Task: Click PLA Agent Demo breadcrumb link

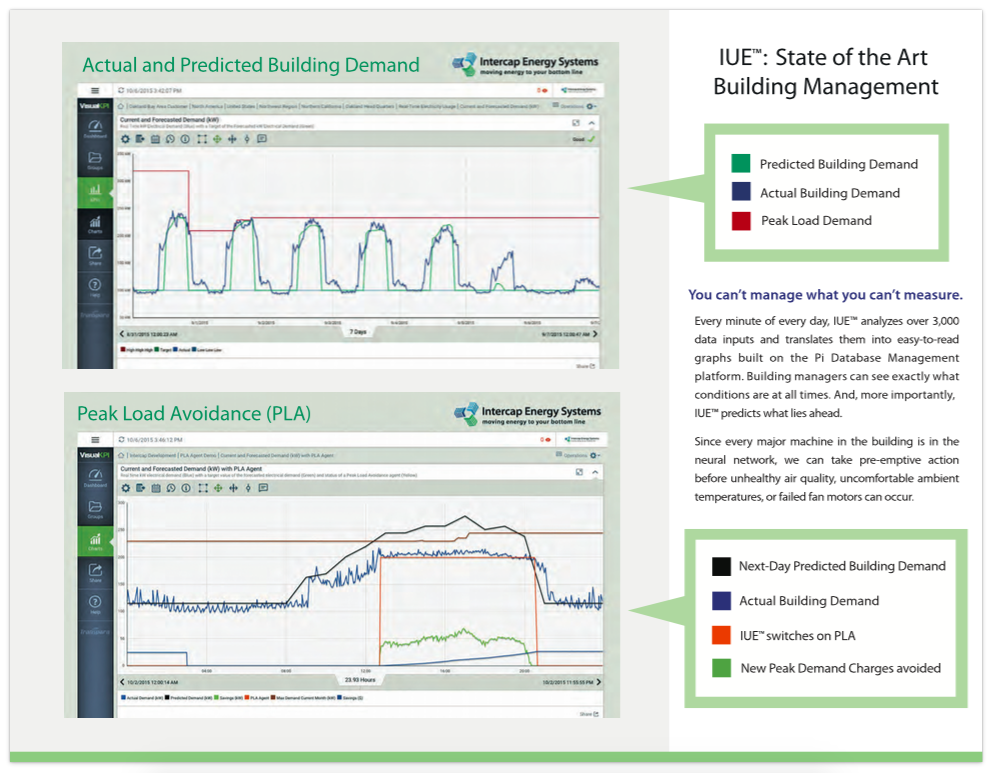Action: (x=198, y=455)
